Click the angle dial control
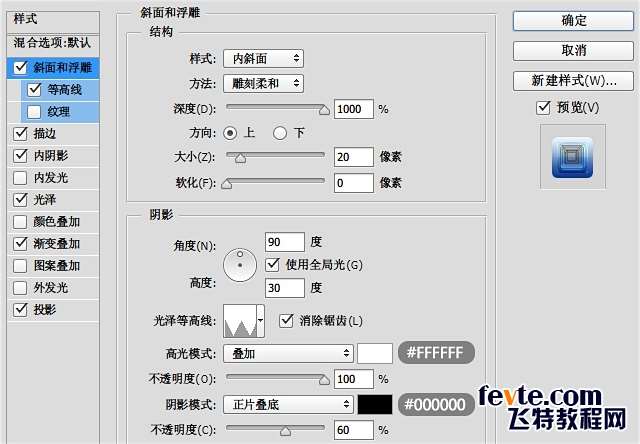The width and height of the screenshot is (640, 444). pyautogui.click(x=240, y=265)
